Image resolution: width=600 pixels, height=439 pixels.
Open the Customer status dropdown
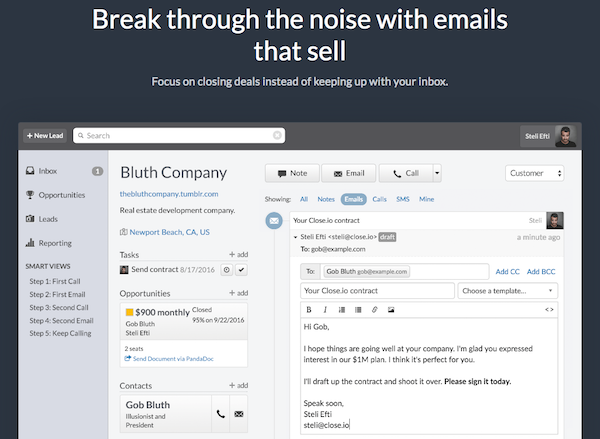pos(535,173)
